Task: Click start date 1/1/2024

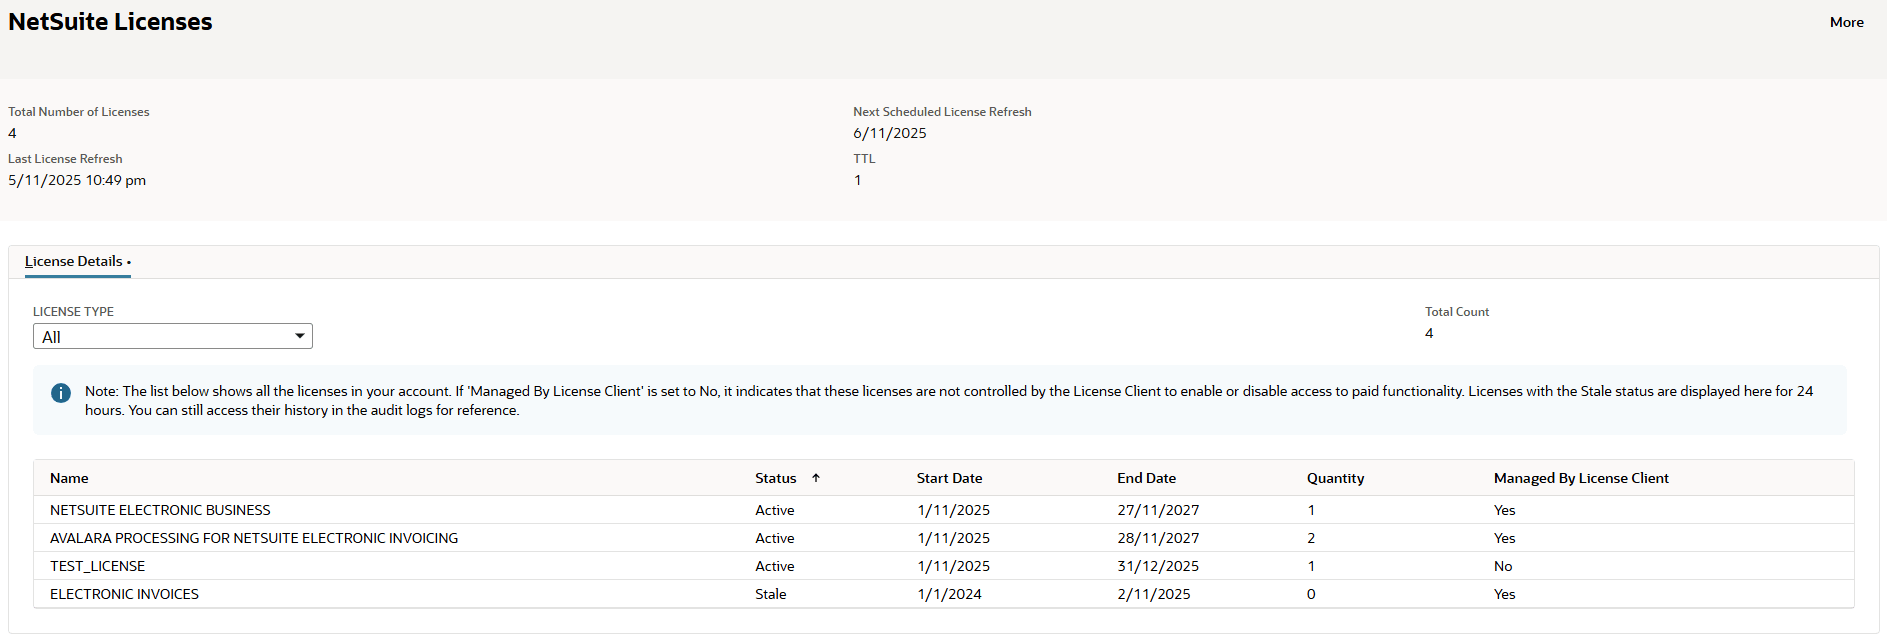Action: (x=949, y=594)
